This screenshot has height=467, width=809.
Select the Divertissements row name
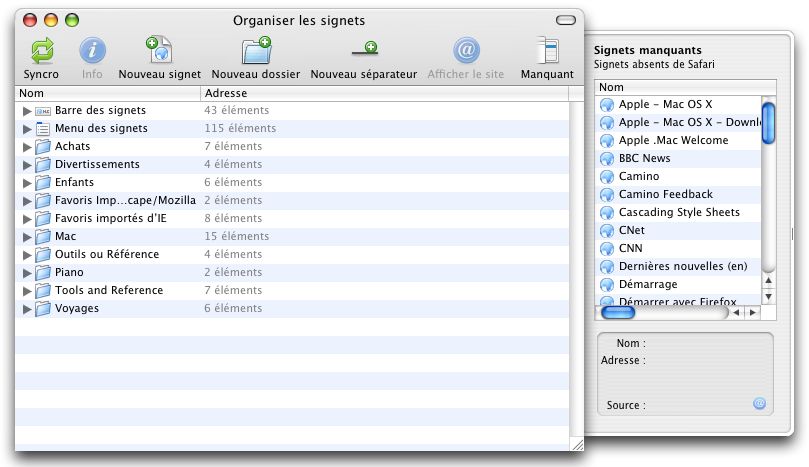[97, 164]
